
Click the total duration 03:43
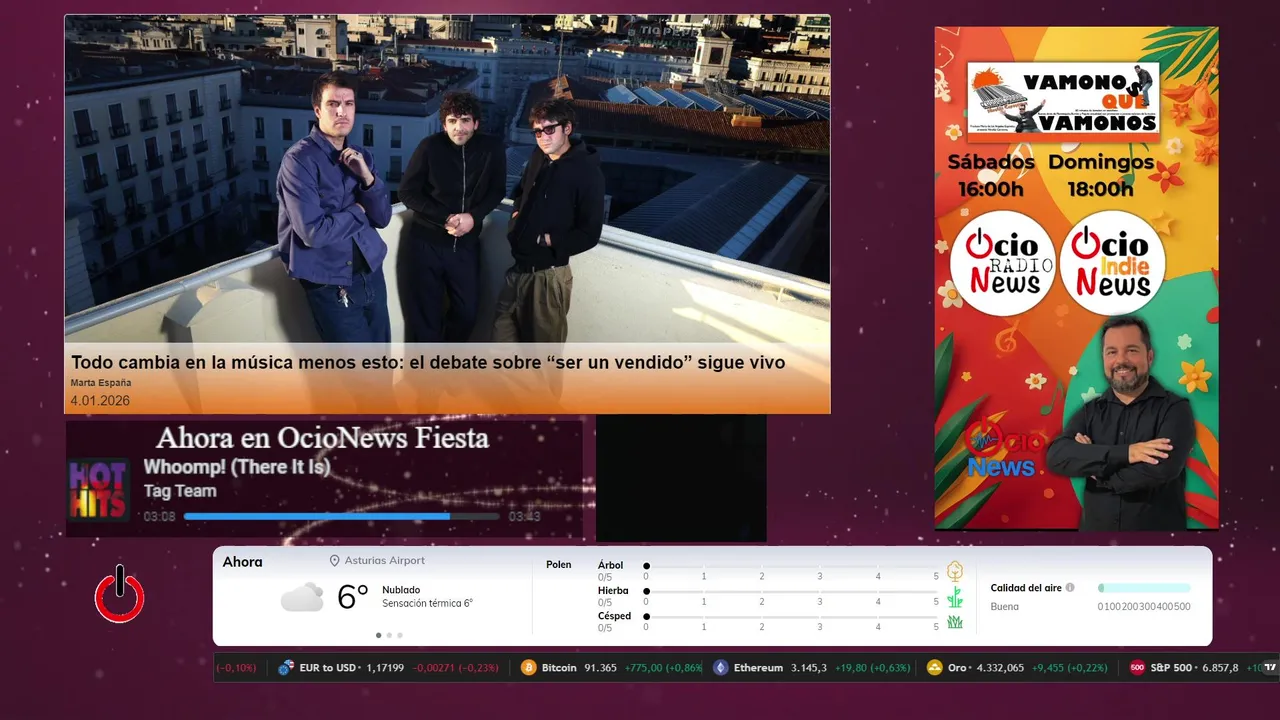point(524,517)
